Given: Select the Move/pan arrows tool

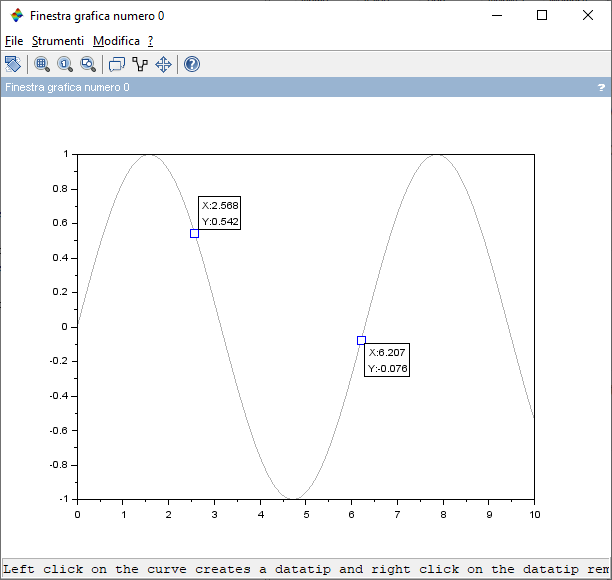Looking at the screenshot, I should click(x=163, y=64).
